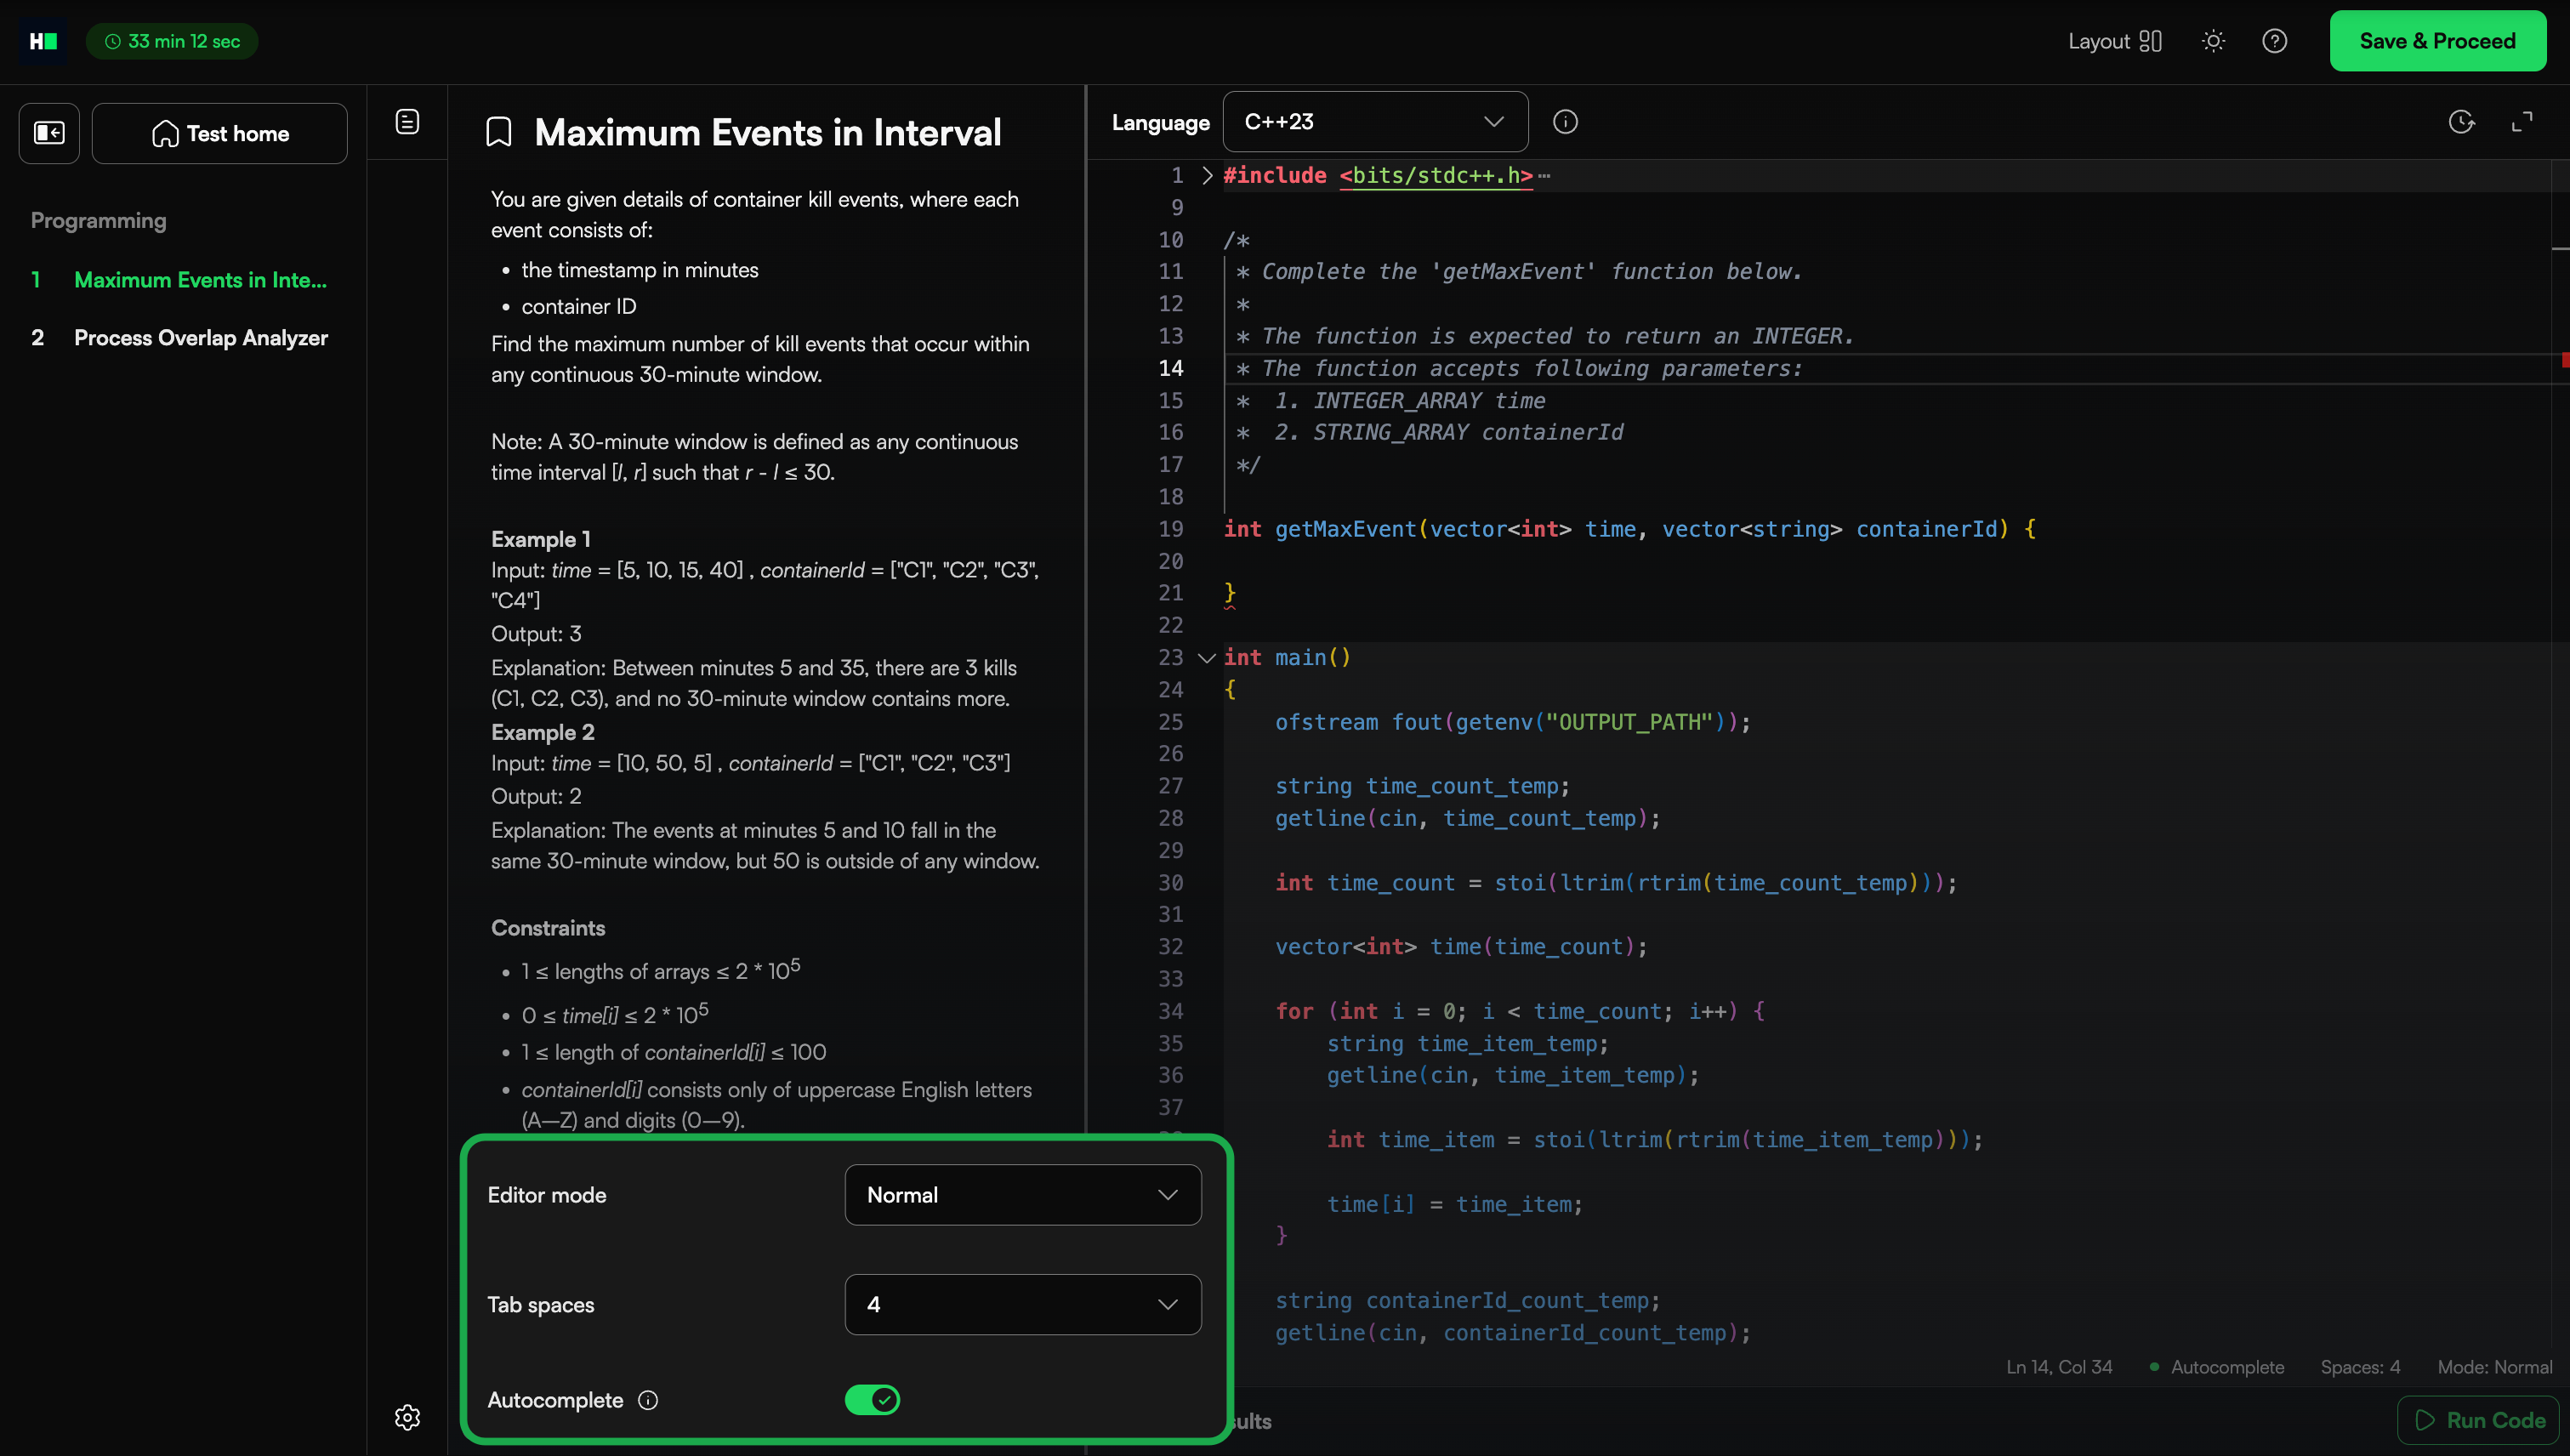The width and height of the screenshot is (2570, 1456).
Task: Bookmark the Maximum Events in Interval question
Action: tap(499, 132)
